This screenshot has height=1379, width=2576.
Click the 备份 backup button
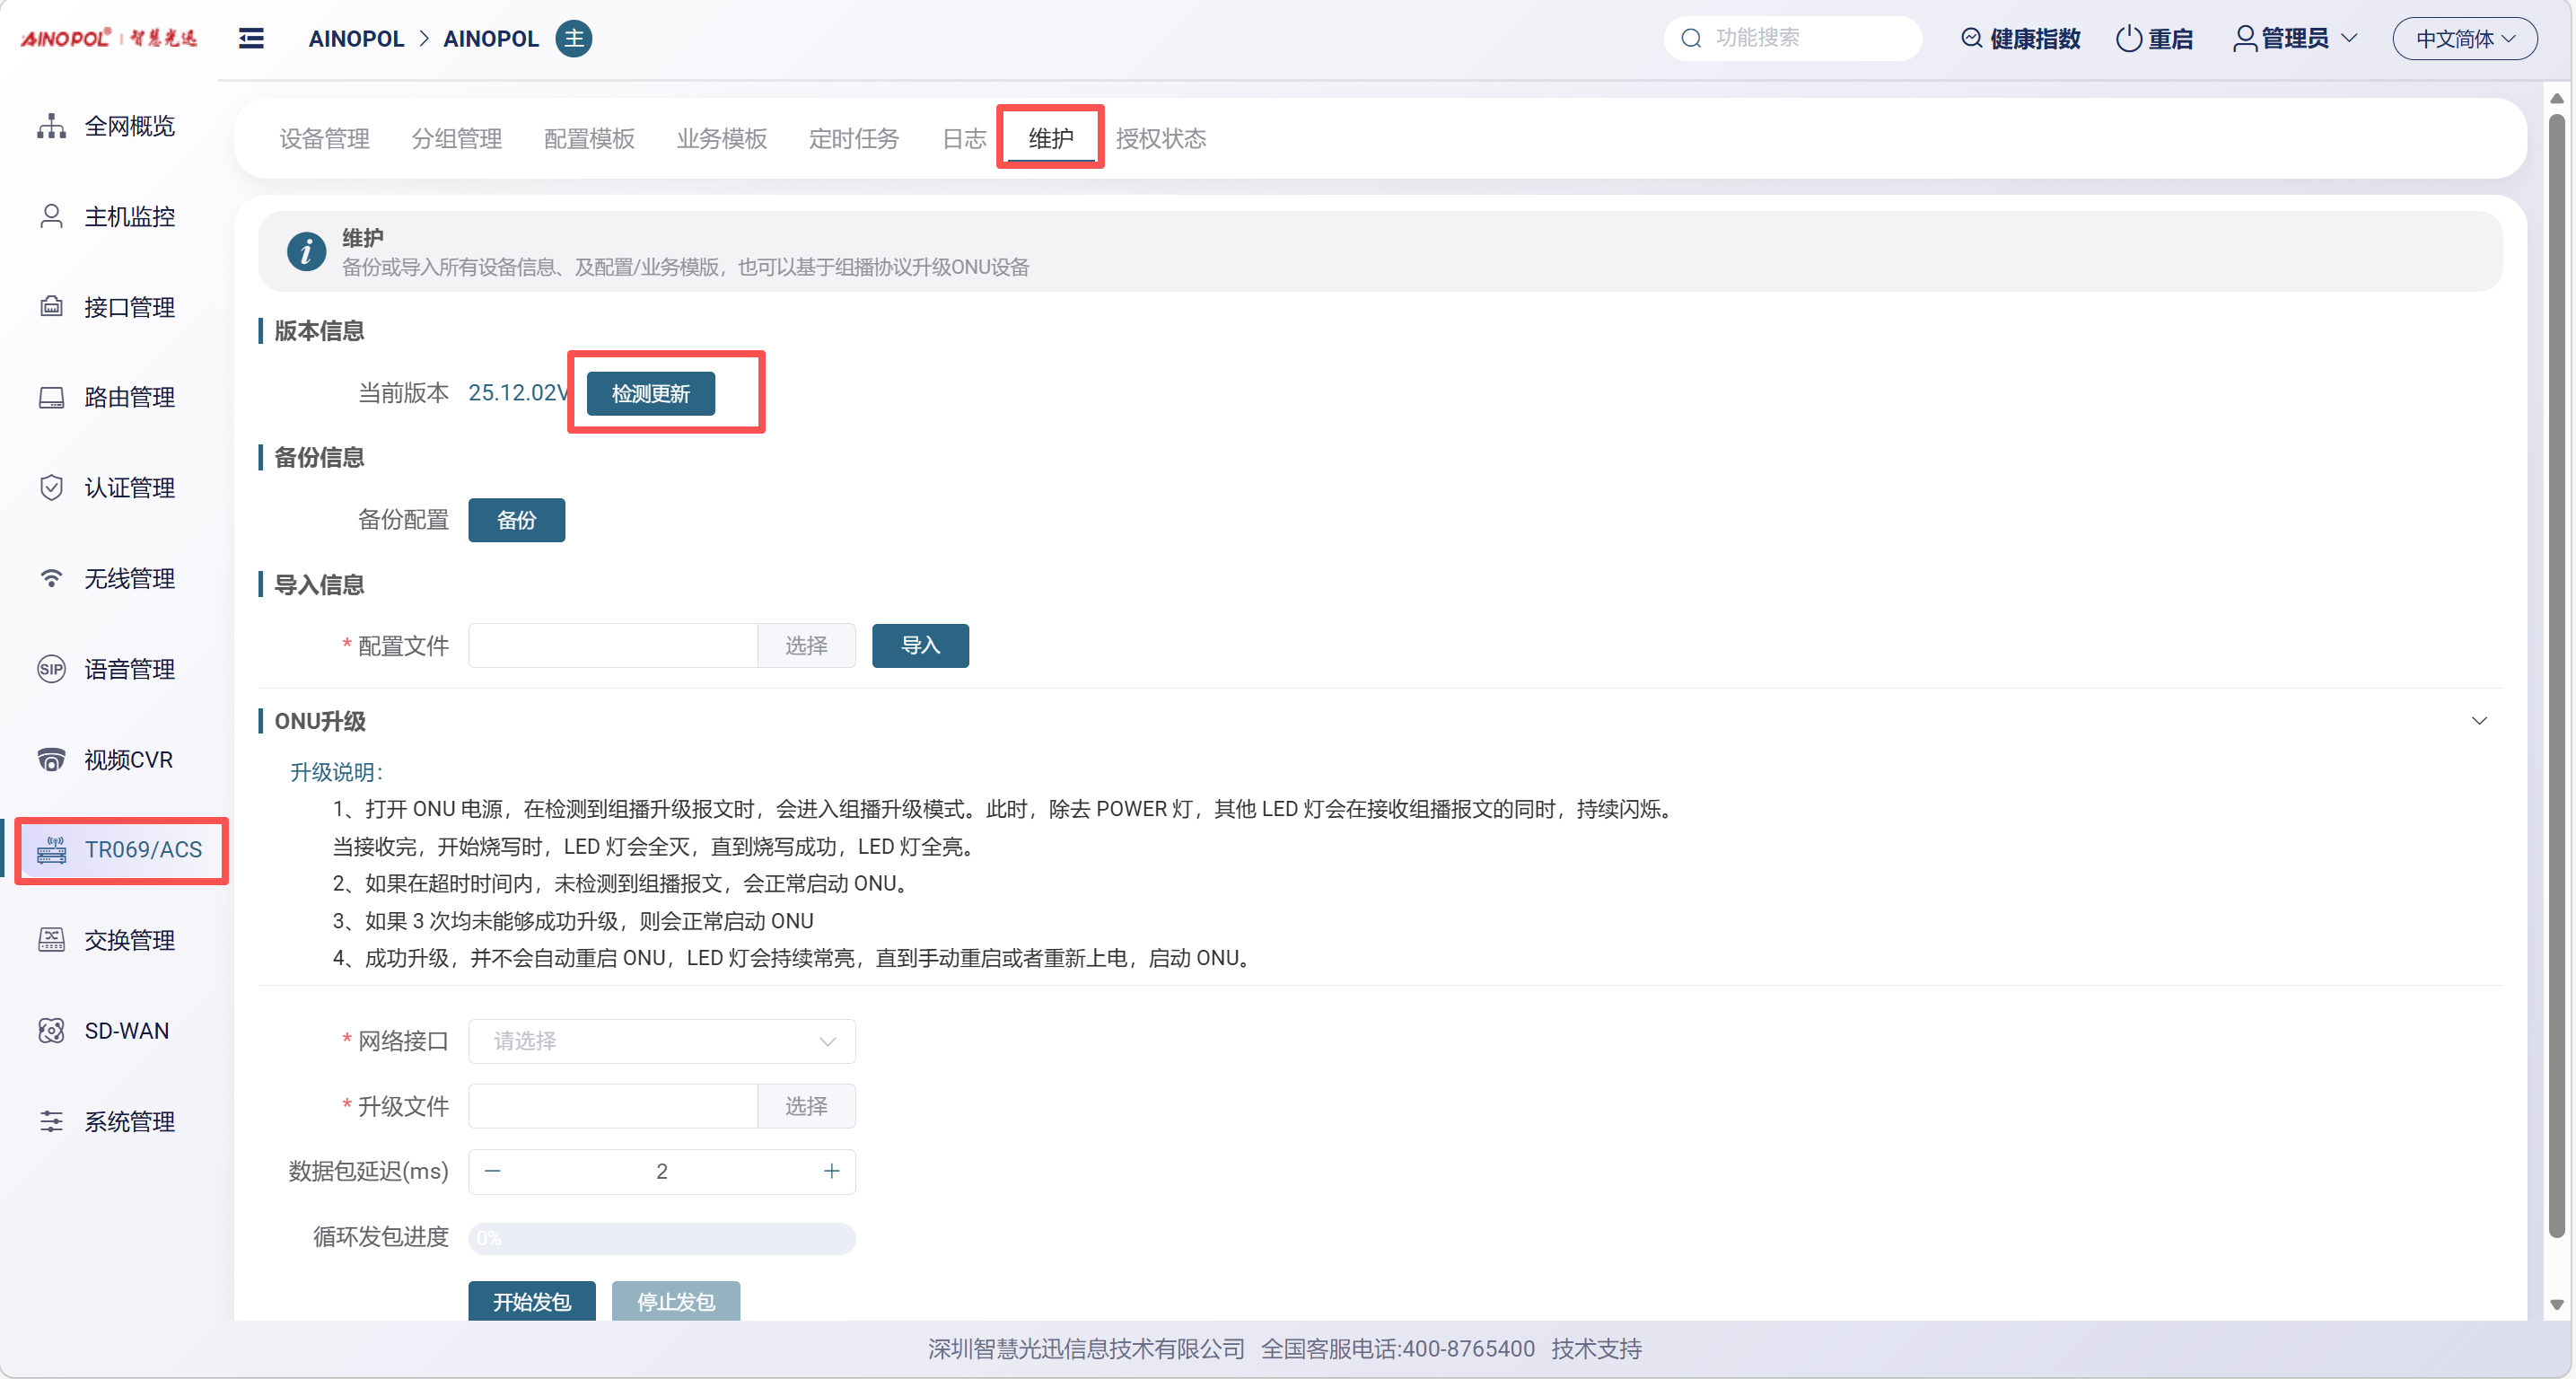click(x=516, y=520)
